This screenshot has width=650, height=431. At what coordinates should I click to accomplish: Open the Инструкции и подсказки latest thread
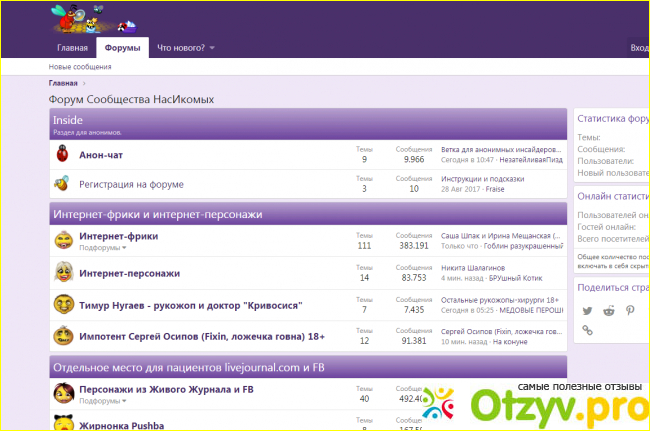482,179
